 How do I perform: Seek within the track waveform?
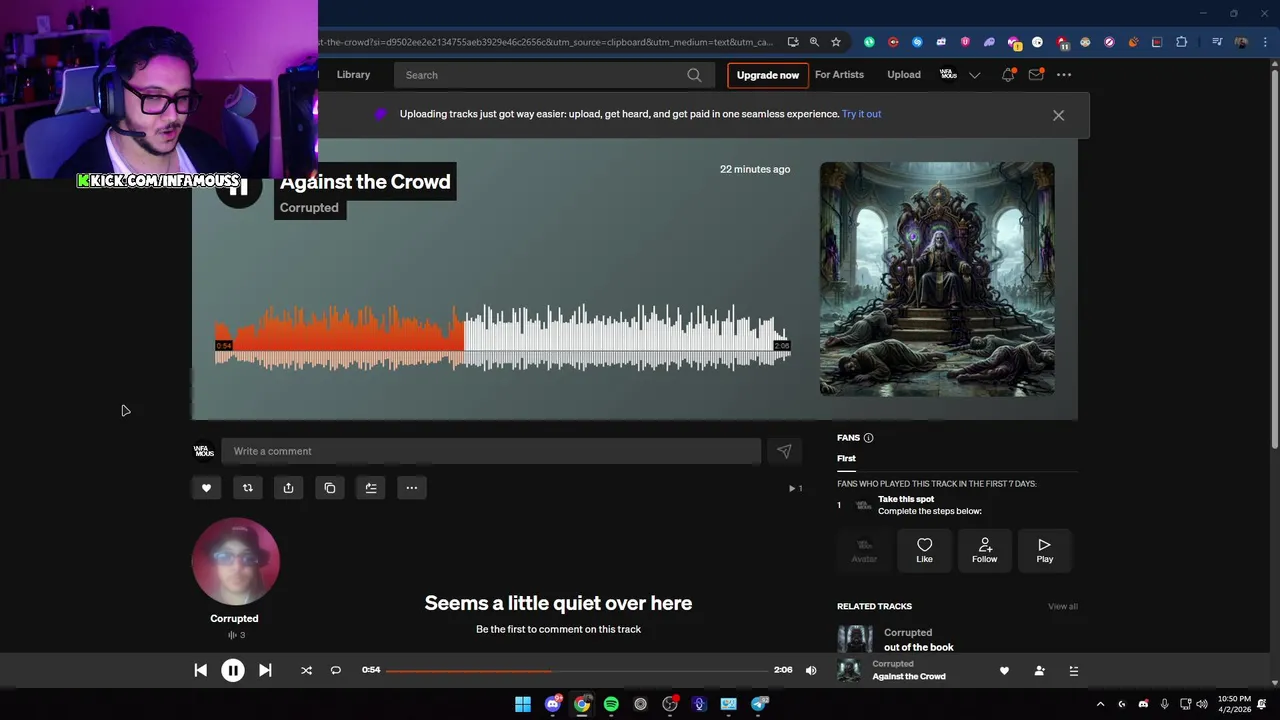(x=502, y=338)
